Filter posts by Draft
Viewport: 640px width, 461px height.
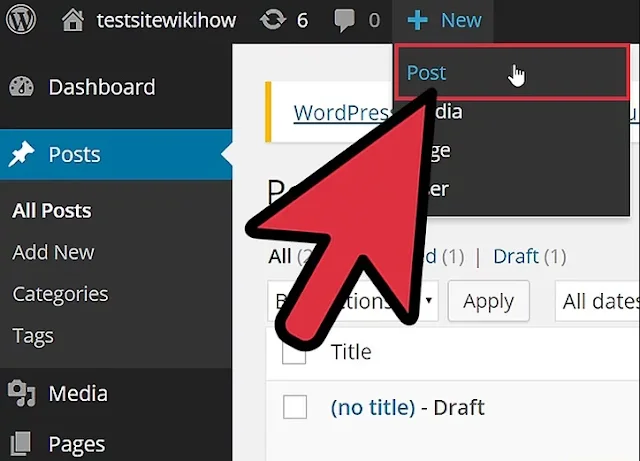click(x=516, y=257)
